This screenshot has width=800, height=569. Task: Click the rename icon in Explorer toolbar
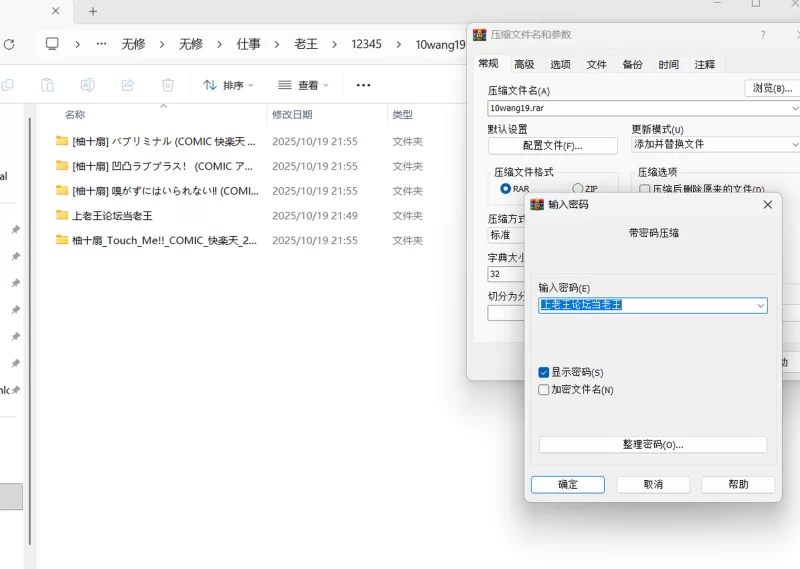pos(88,85)
